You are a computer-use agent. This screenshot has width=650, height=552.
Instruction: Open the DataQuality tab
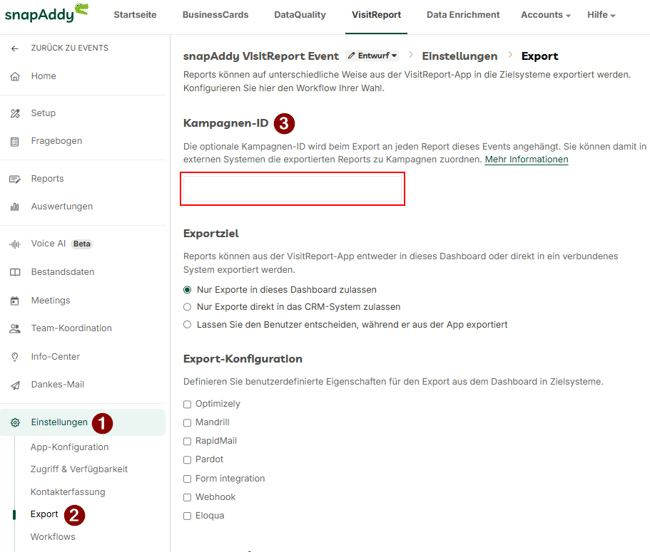(x=300, y=15)
